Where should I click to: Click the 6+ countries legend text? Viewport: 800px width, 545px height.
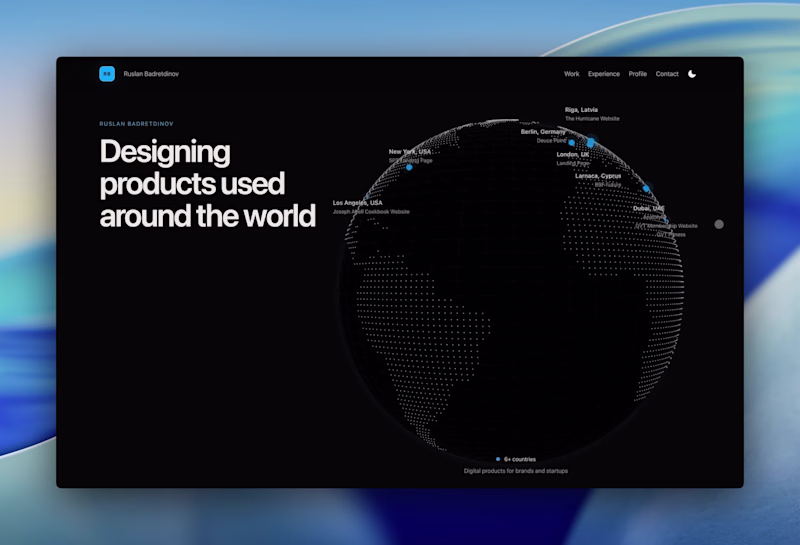click(x=520, y=459)
